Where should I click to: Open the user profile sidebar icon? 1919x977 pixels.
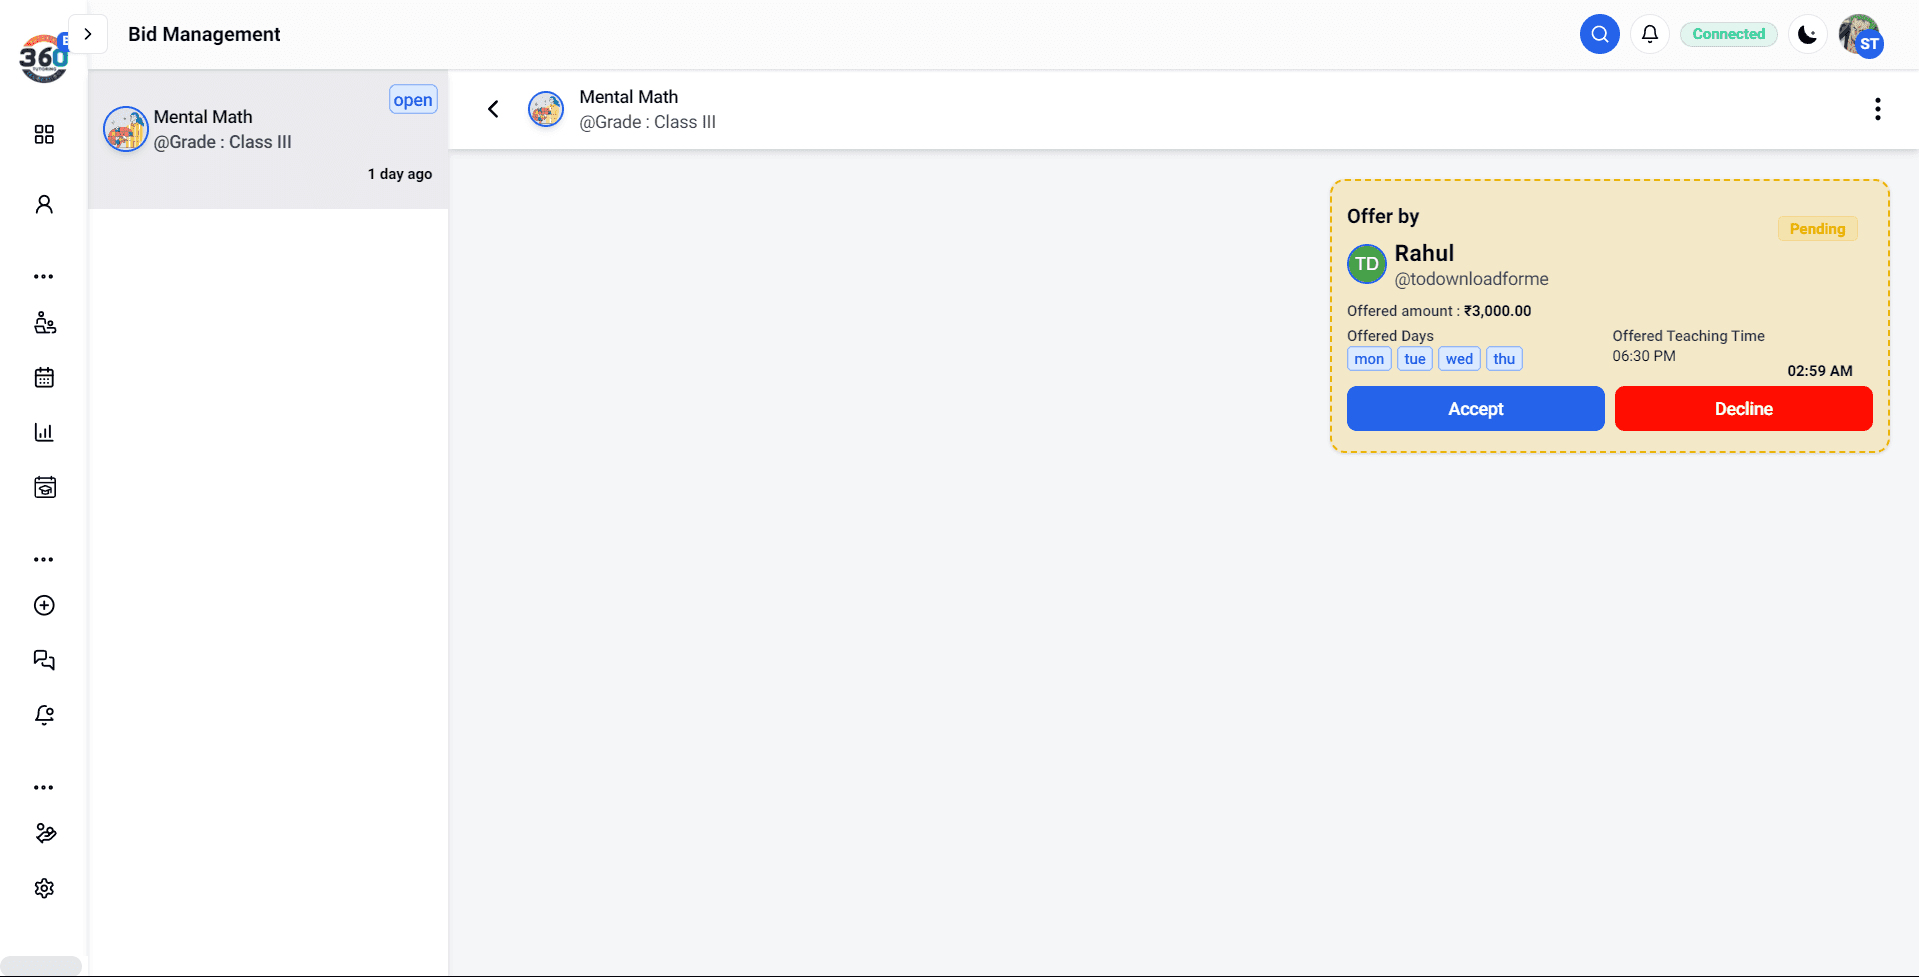pos(44,204)
